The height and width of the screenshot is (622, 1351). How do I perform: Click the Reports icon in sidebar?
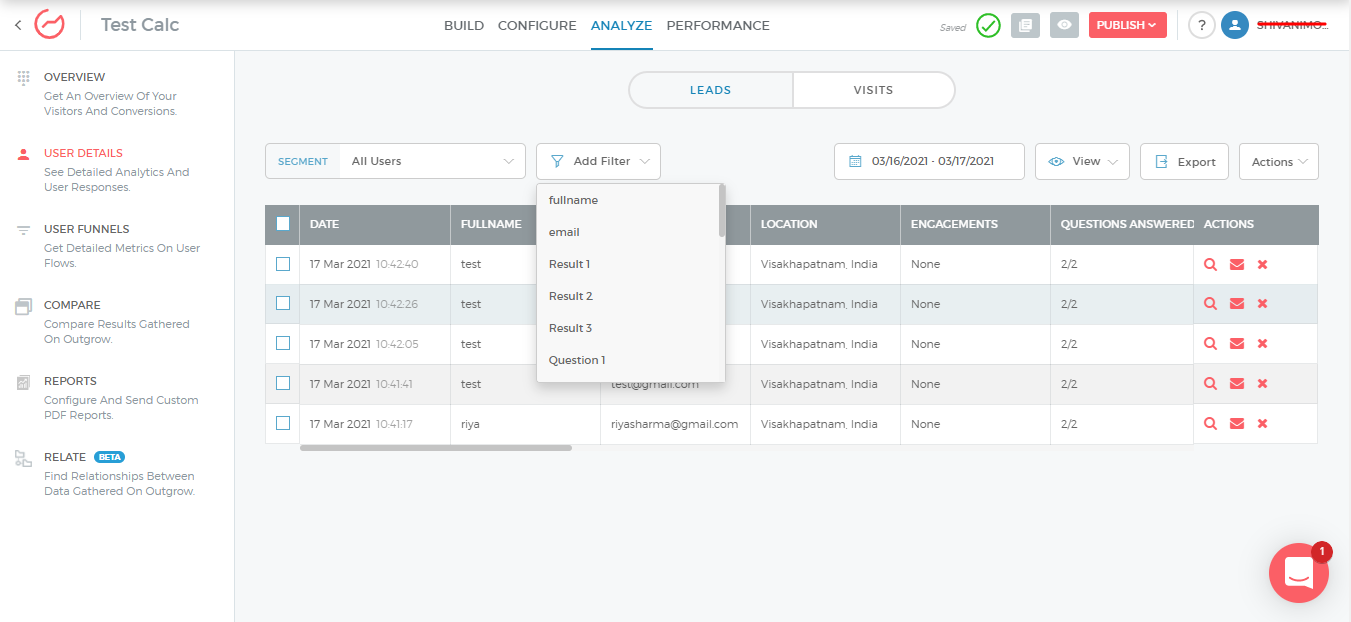[x=23, y=382]
